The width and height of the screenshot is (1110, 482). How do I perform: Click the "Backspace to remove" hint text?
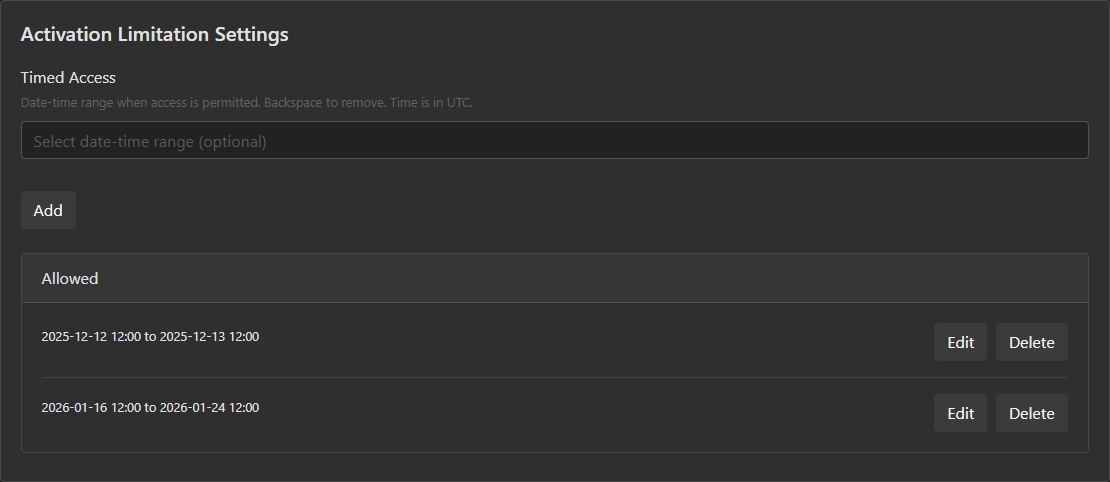pyautogui.click(x=324, y=103)
